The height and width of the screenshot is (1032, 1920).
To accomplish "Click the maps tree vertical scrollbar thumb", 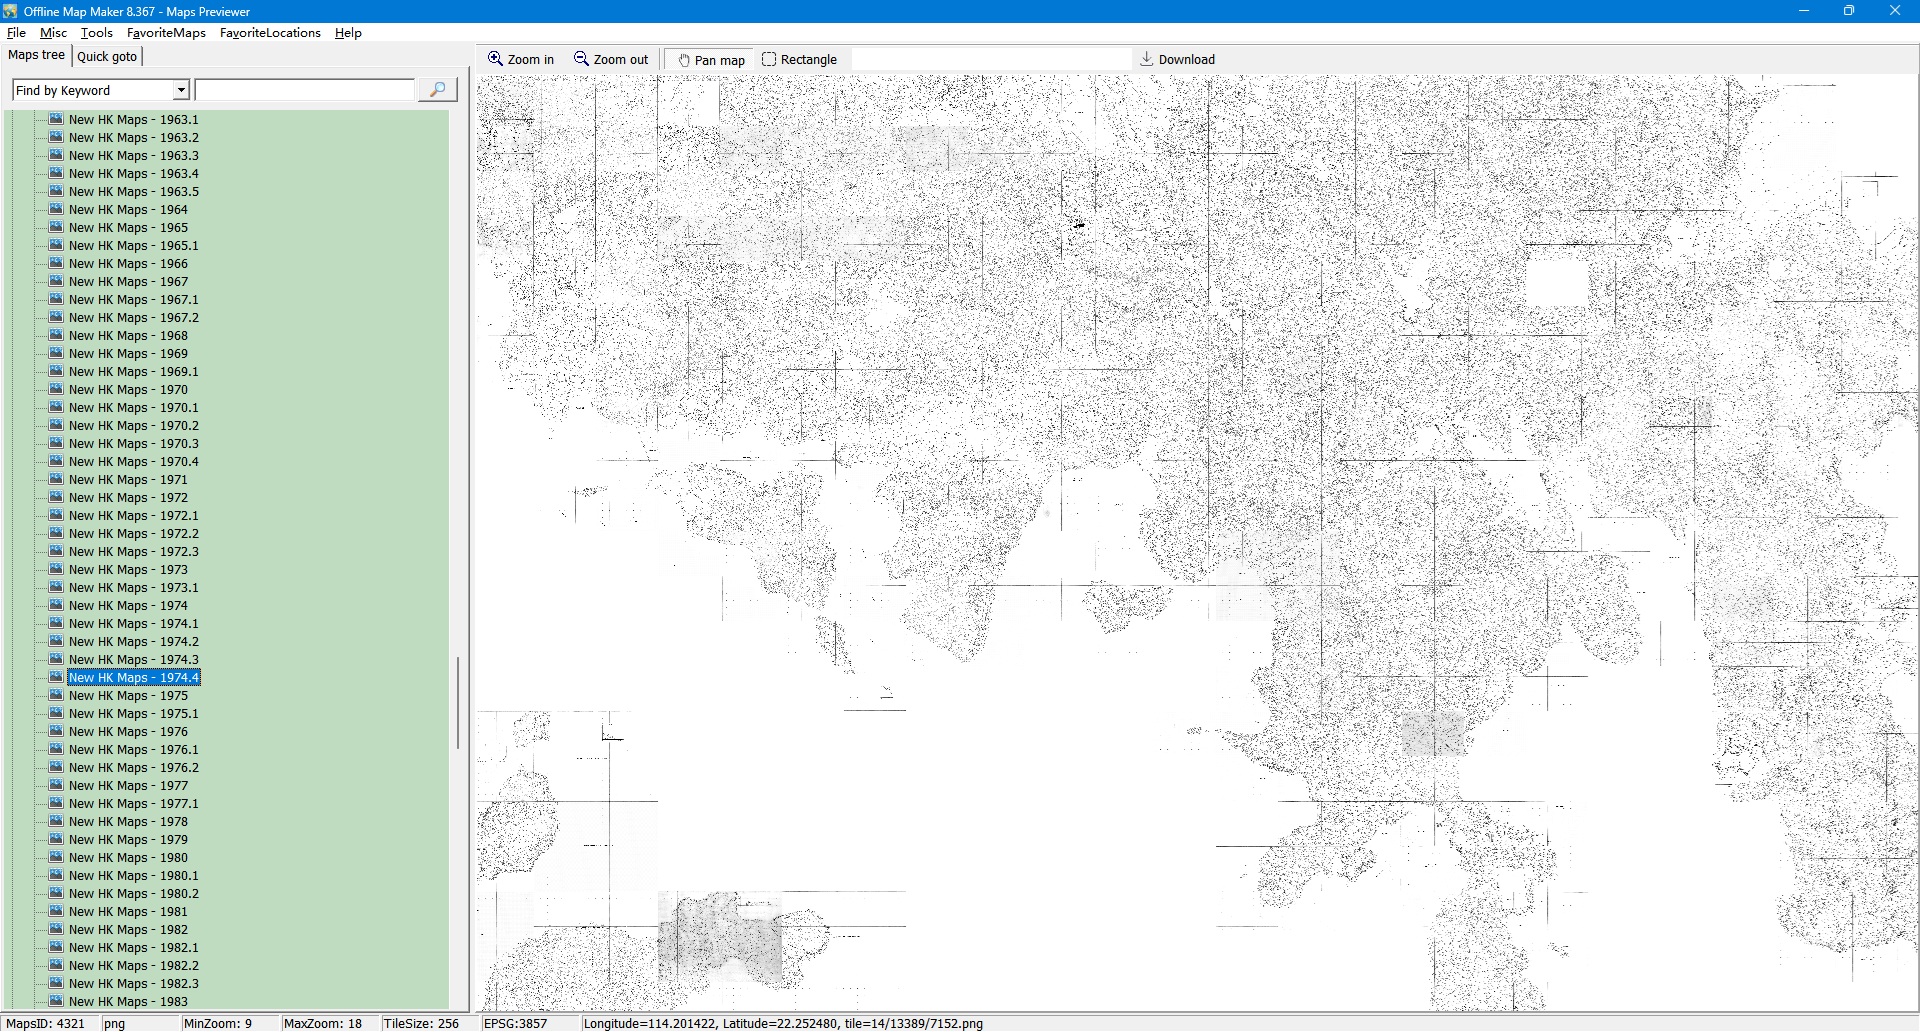I will click(x=458, y=702).
